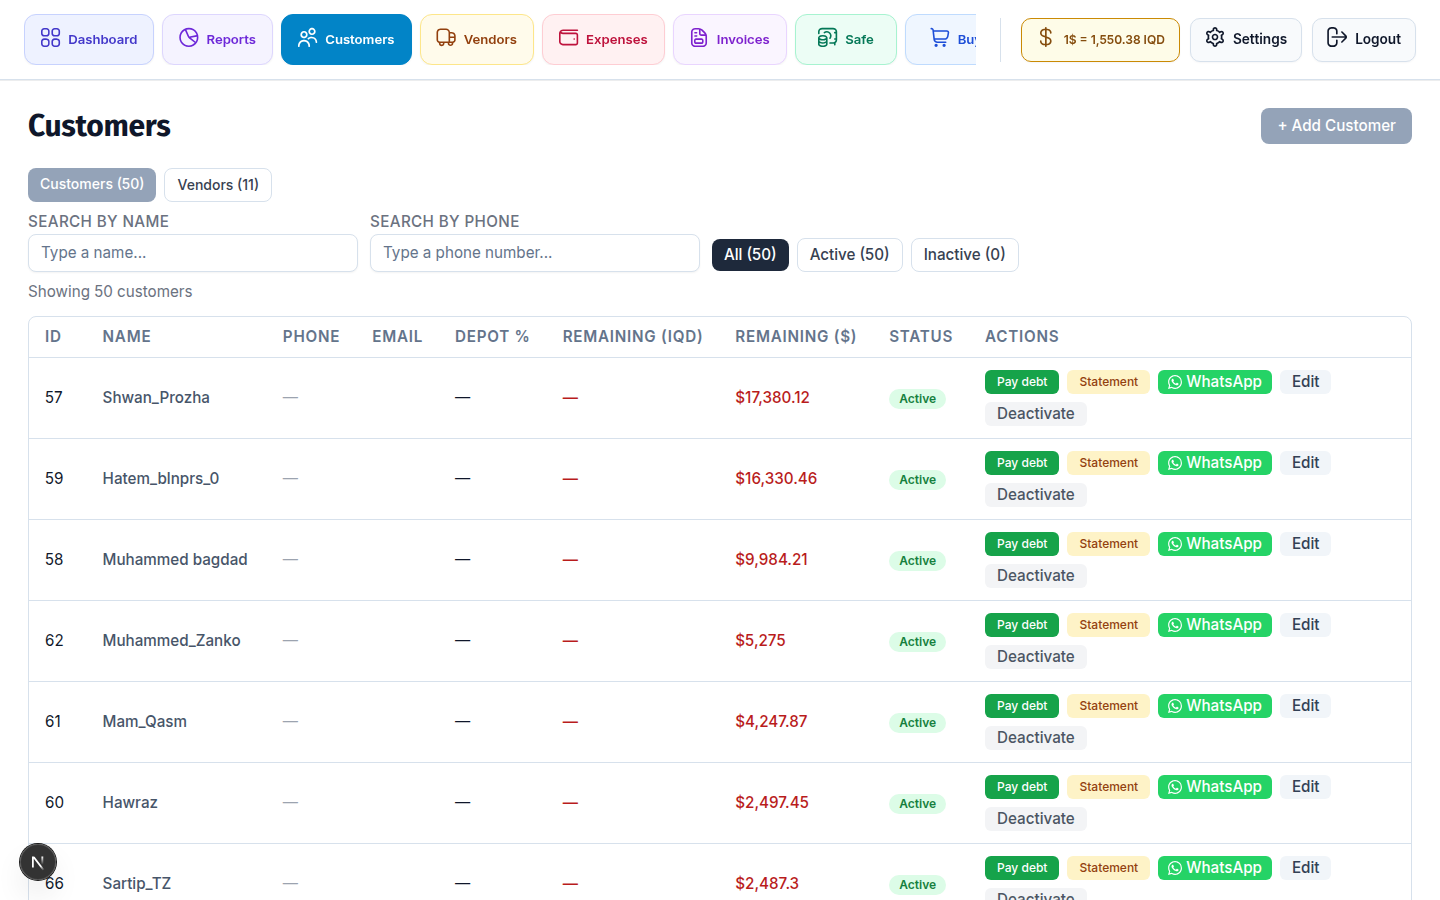This screenshot has height=900, width=1440.
Task: Edit customer Muhammed_Zanko
Action: pos(1305,625)
